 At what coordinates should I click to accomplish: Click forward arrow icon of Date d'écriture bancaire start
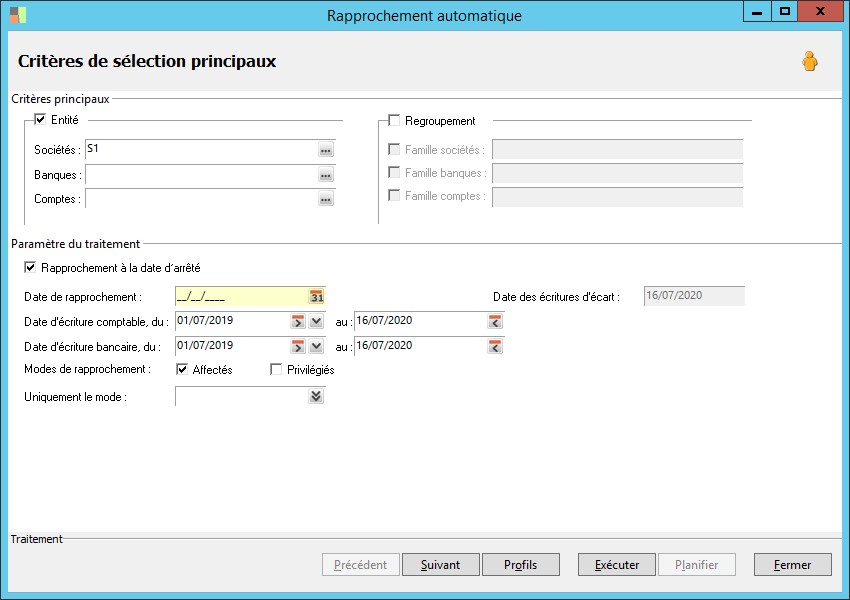298,346
